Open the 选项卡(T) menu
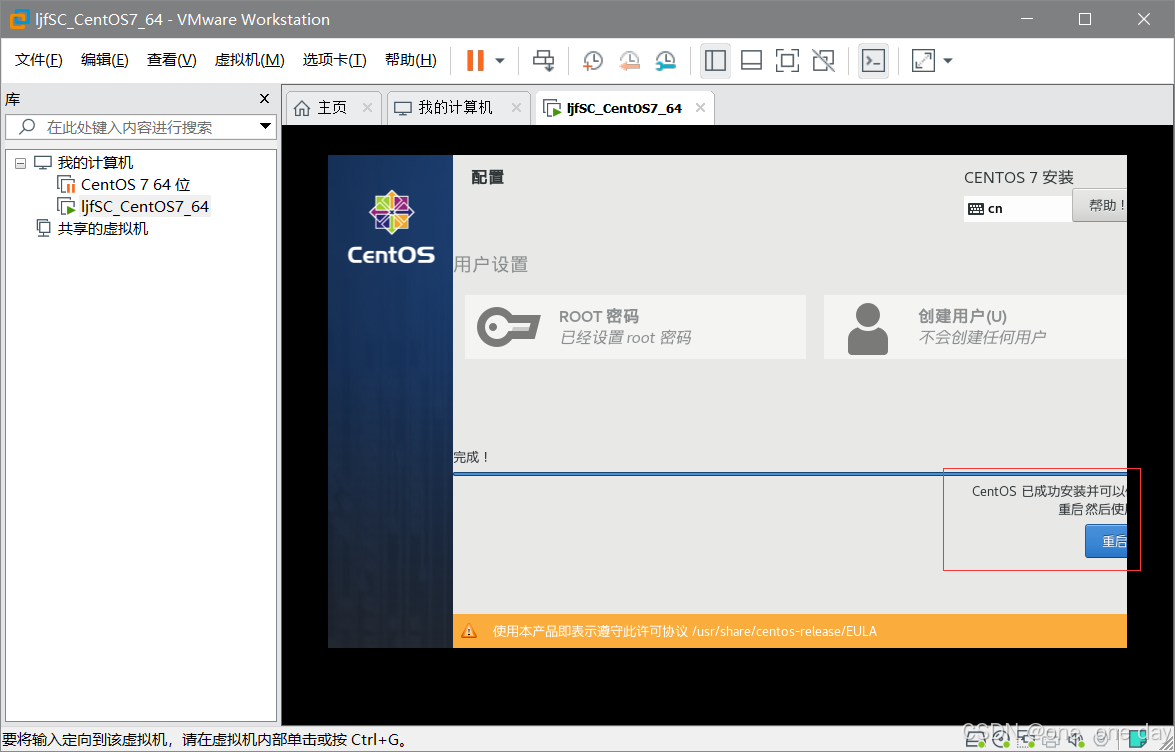This screenshot has width=1175, height=752. click(x=334, y=60)
